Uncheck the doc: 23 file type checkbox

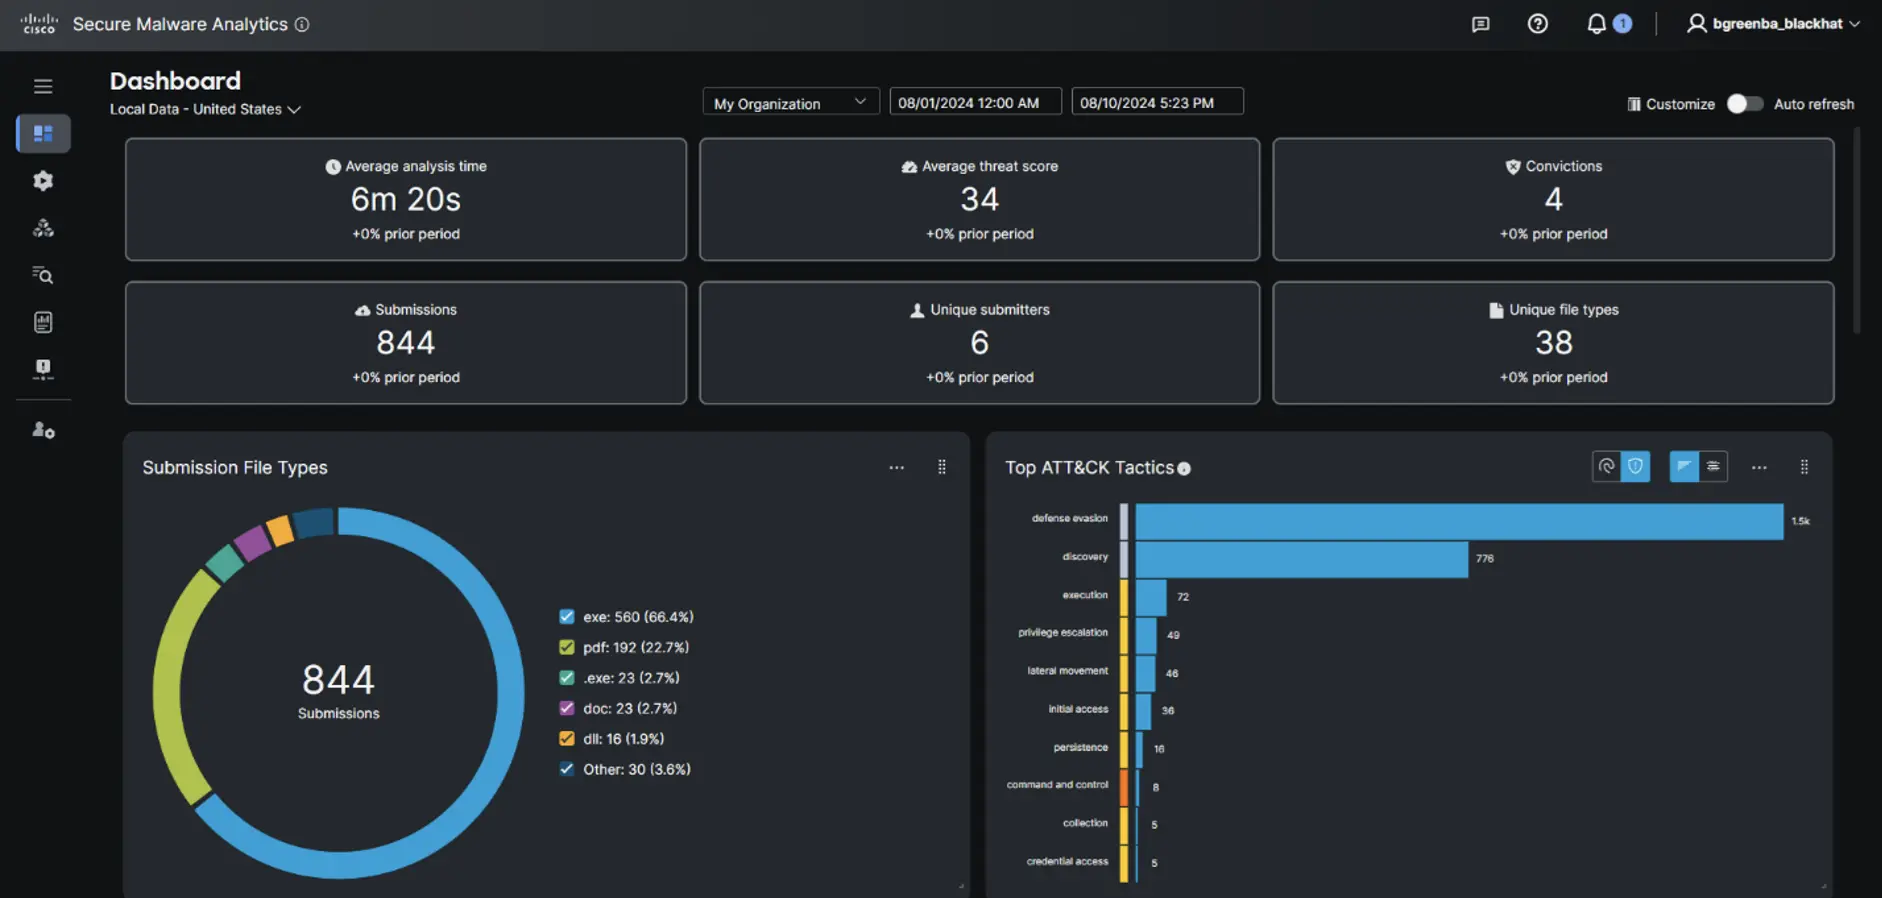(567, 708)
